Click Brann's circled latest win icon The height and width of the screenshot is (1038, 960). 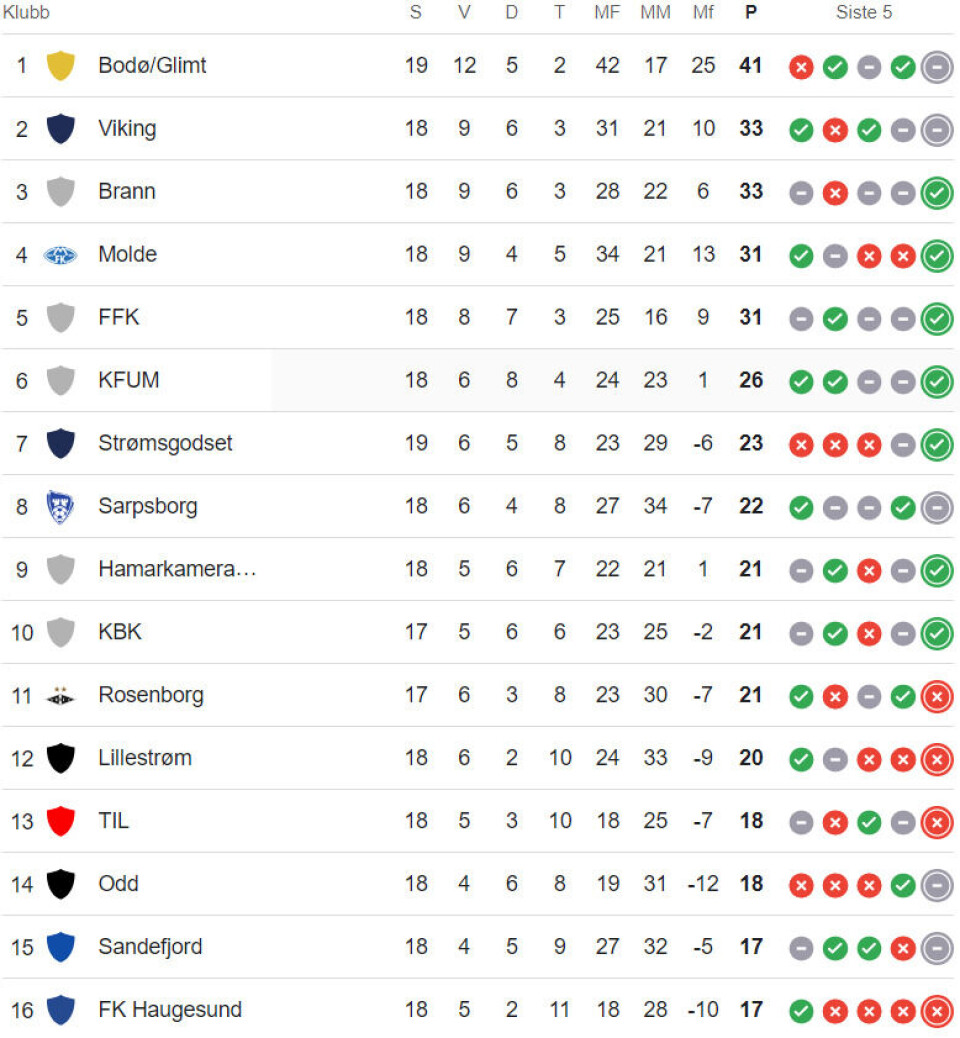coord(937,192)
